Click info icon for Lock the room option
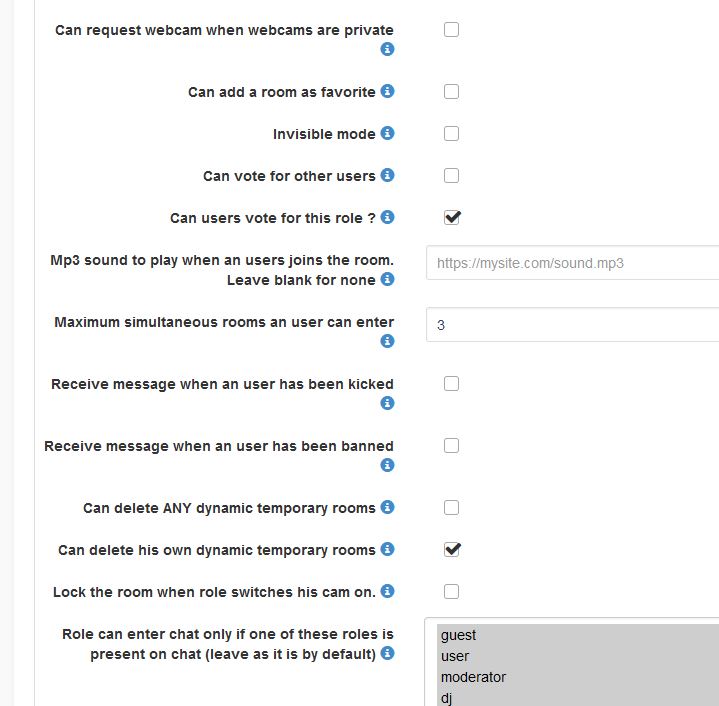The height and width of the screenshot is (706, 719). click(388, 591)
